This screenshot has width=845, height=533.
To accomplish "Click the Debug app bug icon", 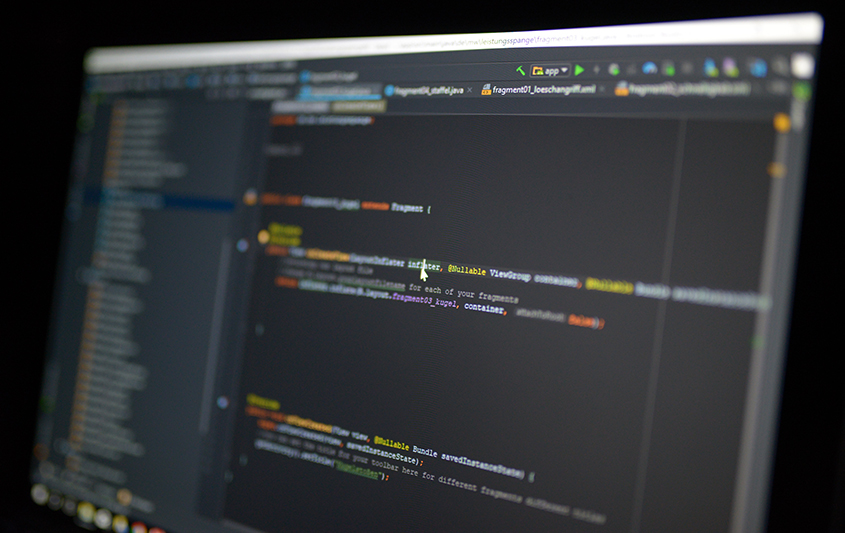I will click(614, 69).
